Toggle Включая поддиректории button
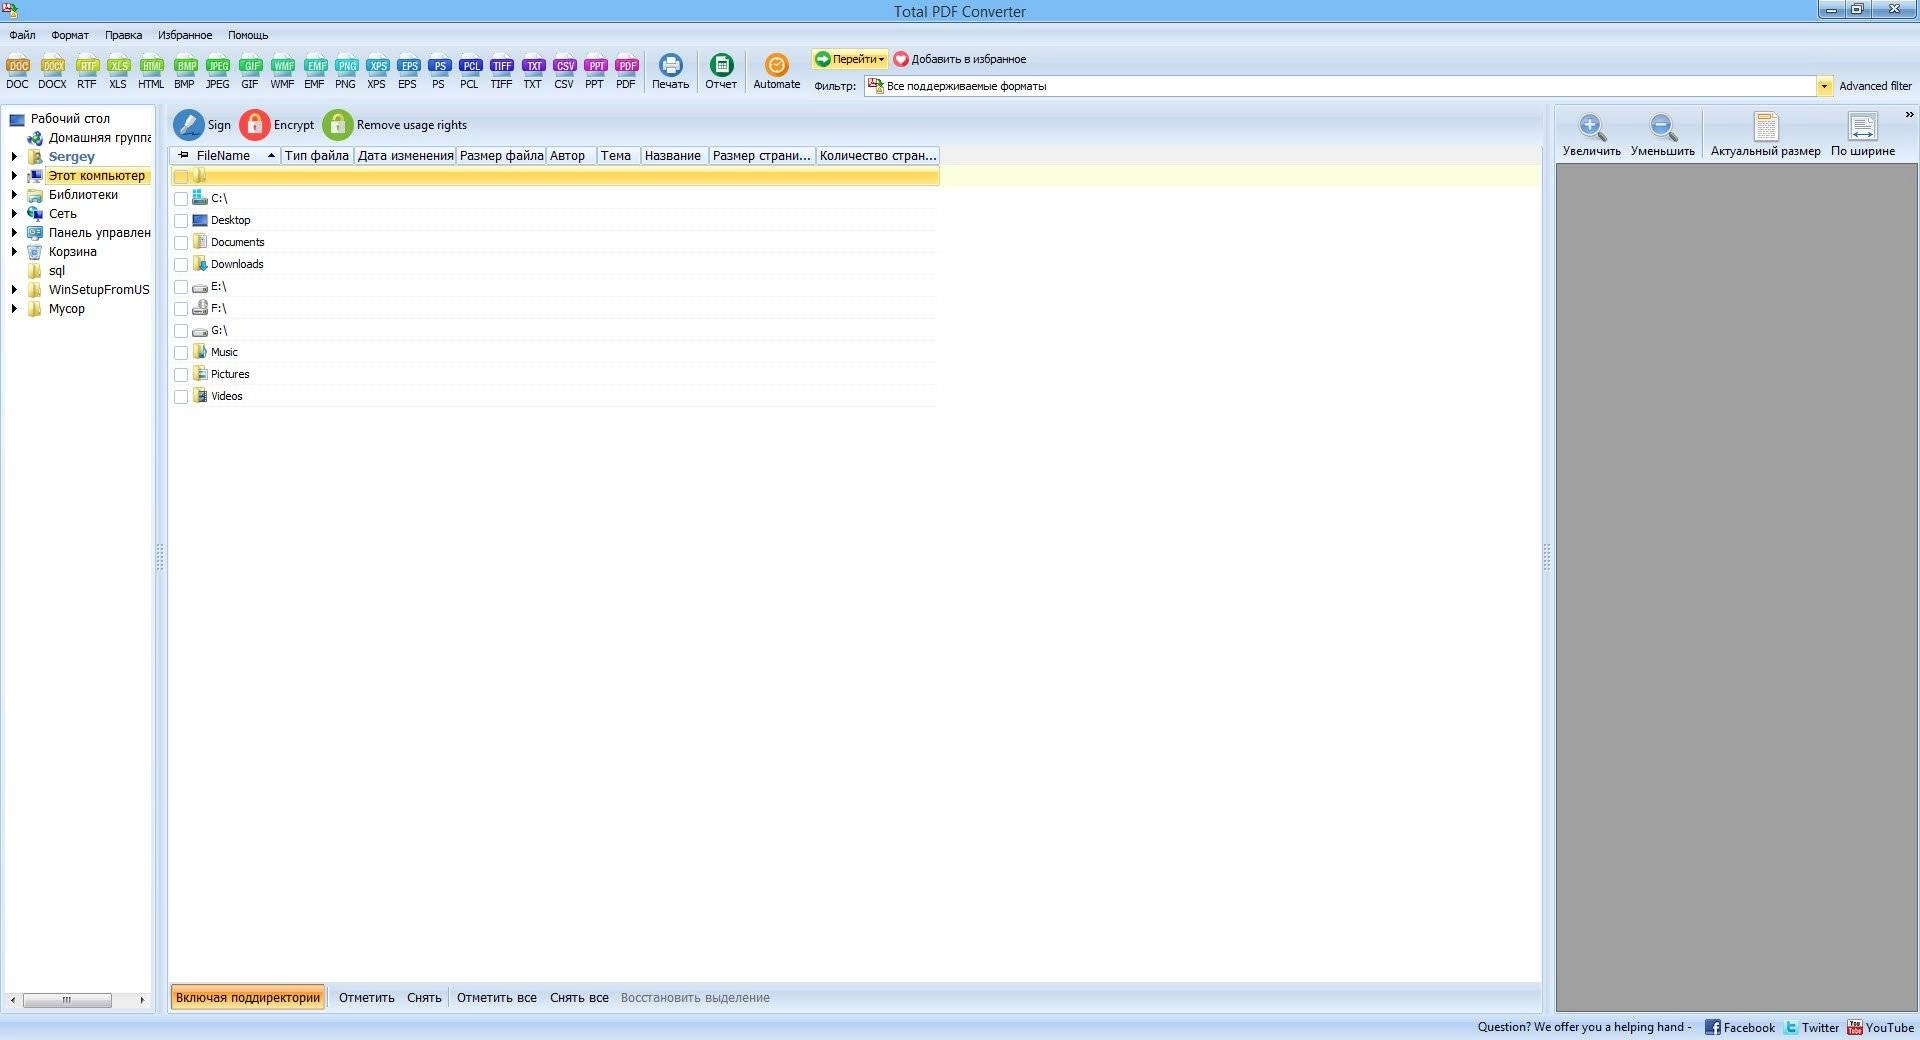The image size is (1920, 1040). (x=248, y=998)
